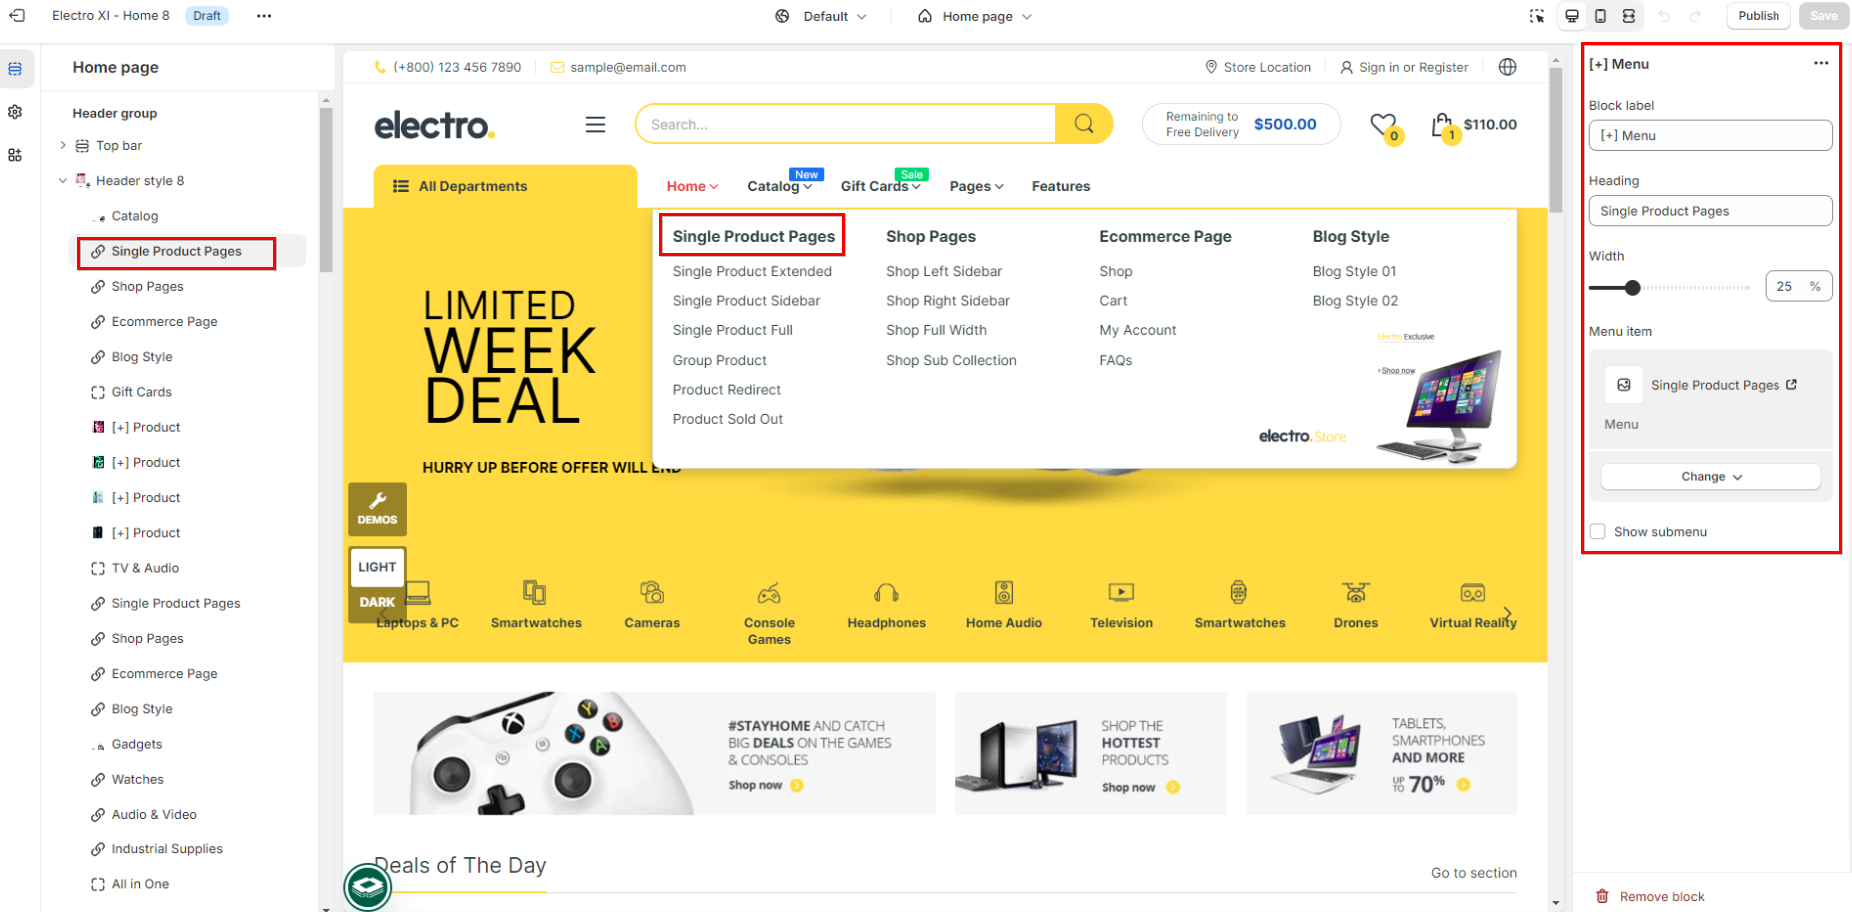This screenshot has width=1852, height=912.
Task: Click the inspector selection icon
Action: (1537, 16)
